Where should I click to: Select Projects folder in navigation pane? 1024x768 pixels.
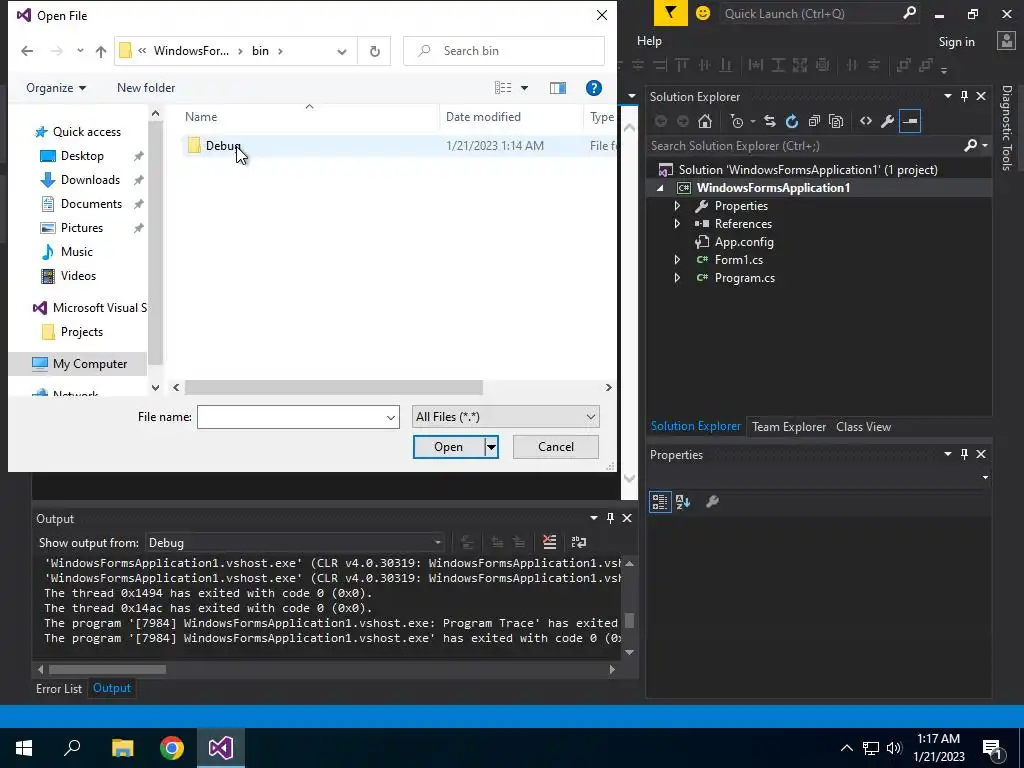click(82, 332)
